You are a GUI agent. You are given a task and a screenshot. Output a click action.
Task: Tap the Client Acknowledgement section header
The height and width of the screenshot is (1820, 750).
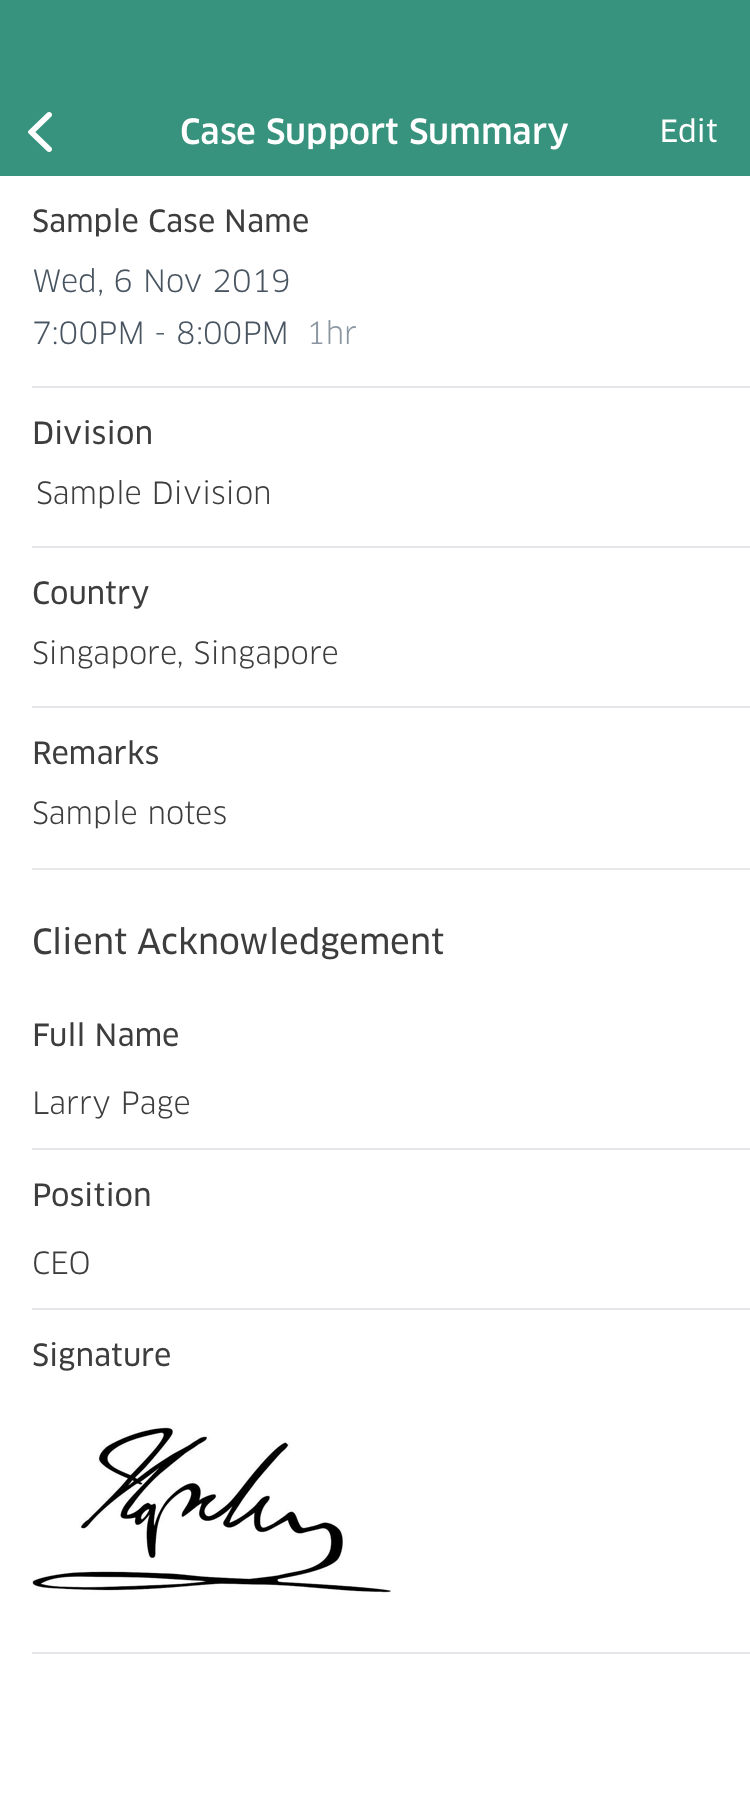238,941
